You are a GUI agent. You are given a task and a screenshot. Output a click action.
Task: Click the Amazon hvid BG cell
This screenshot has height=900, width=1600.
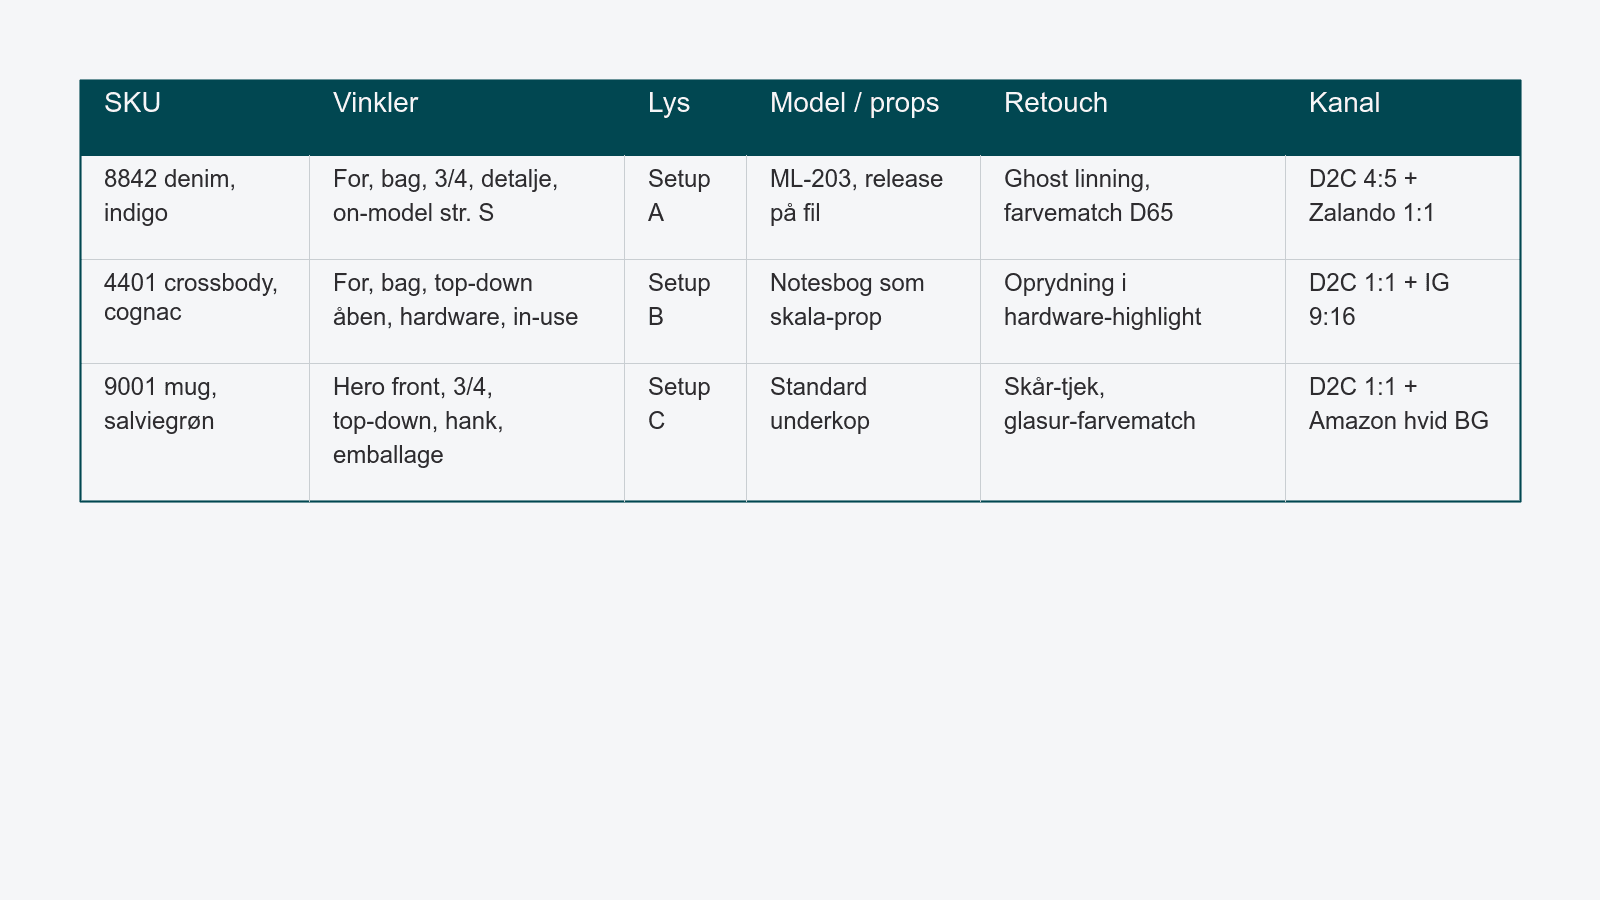point(1403,432)
